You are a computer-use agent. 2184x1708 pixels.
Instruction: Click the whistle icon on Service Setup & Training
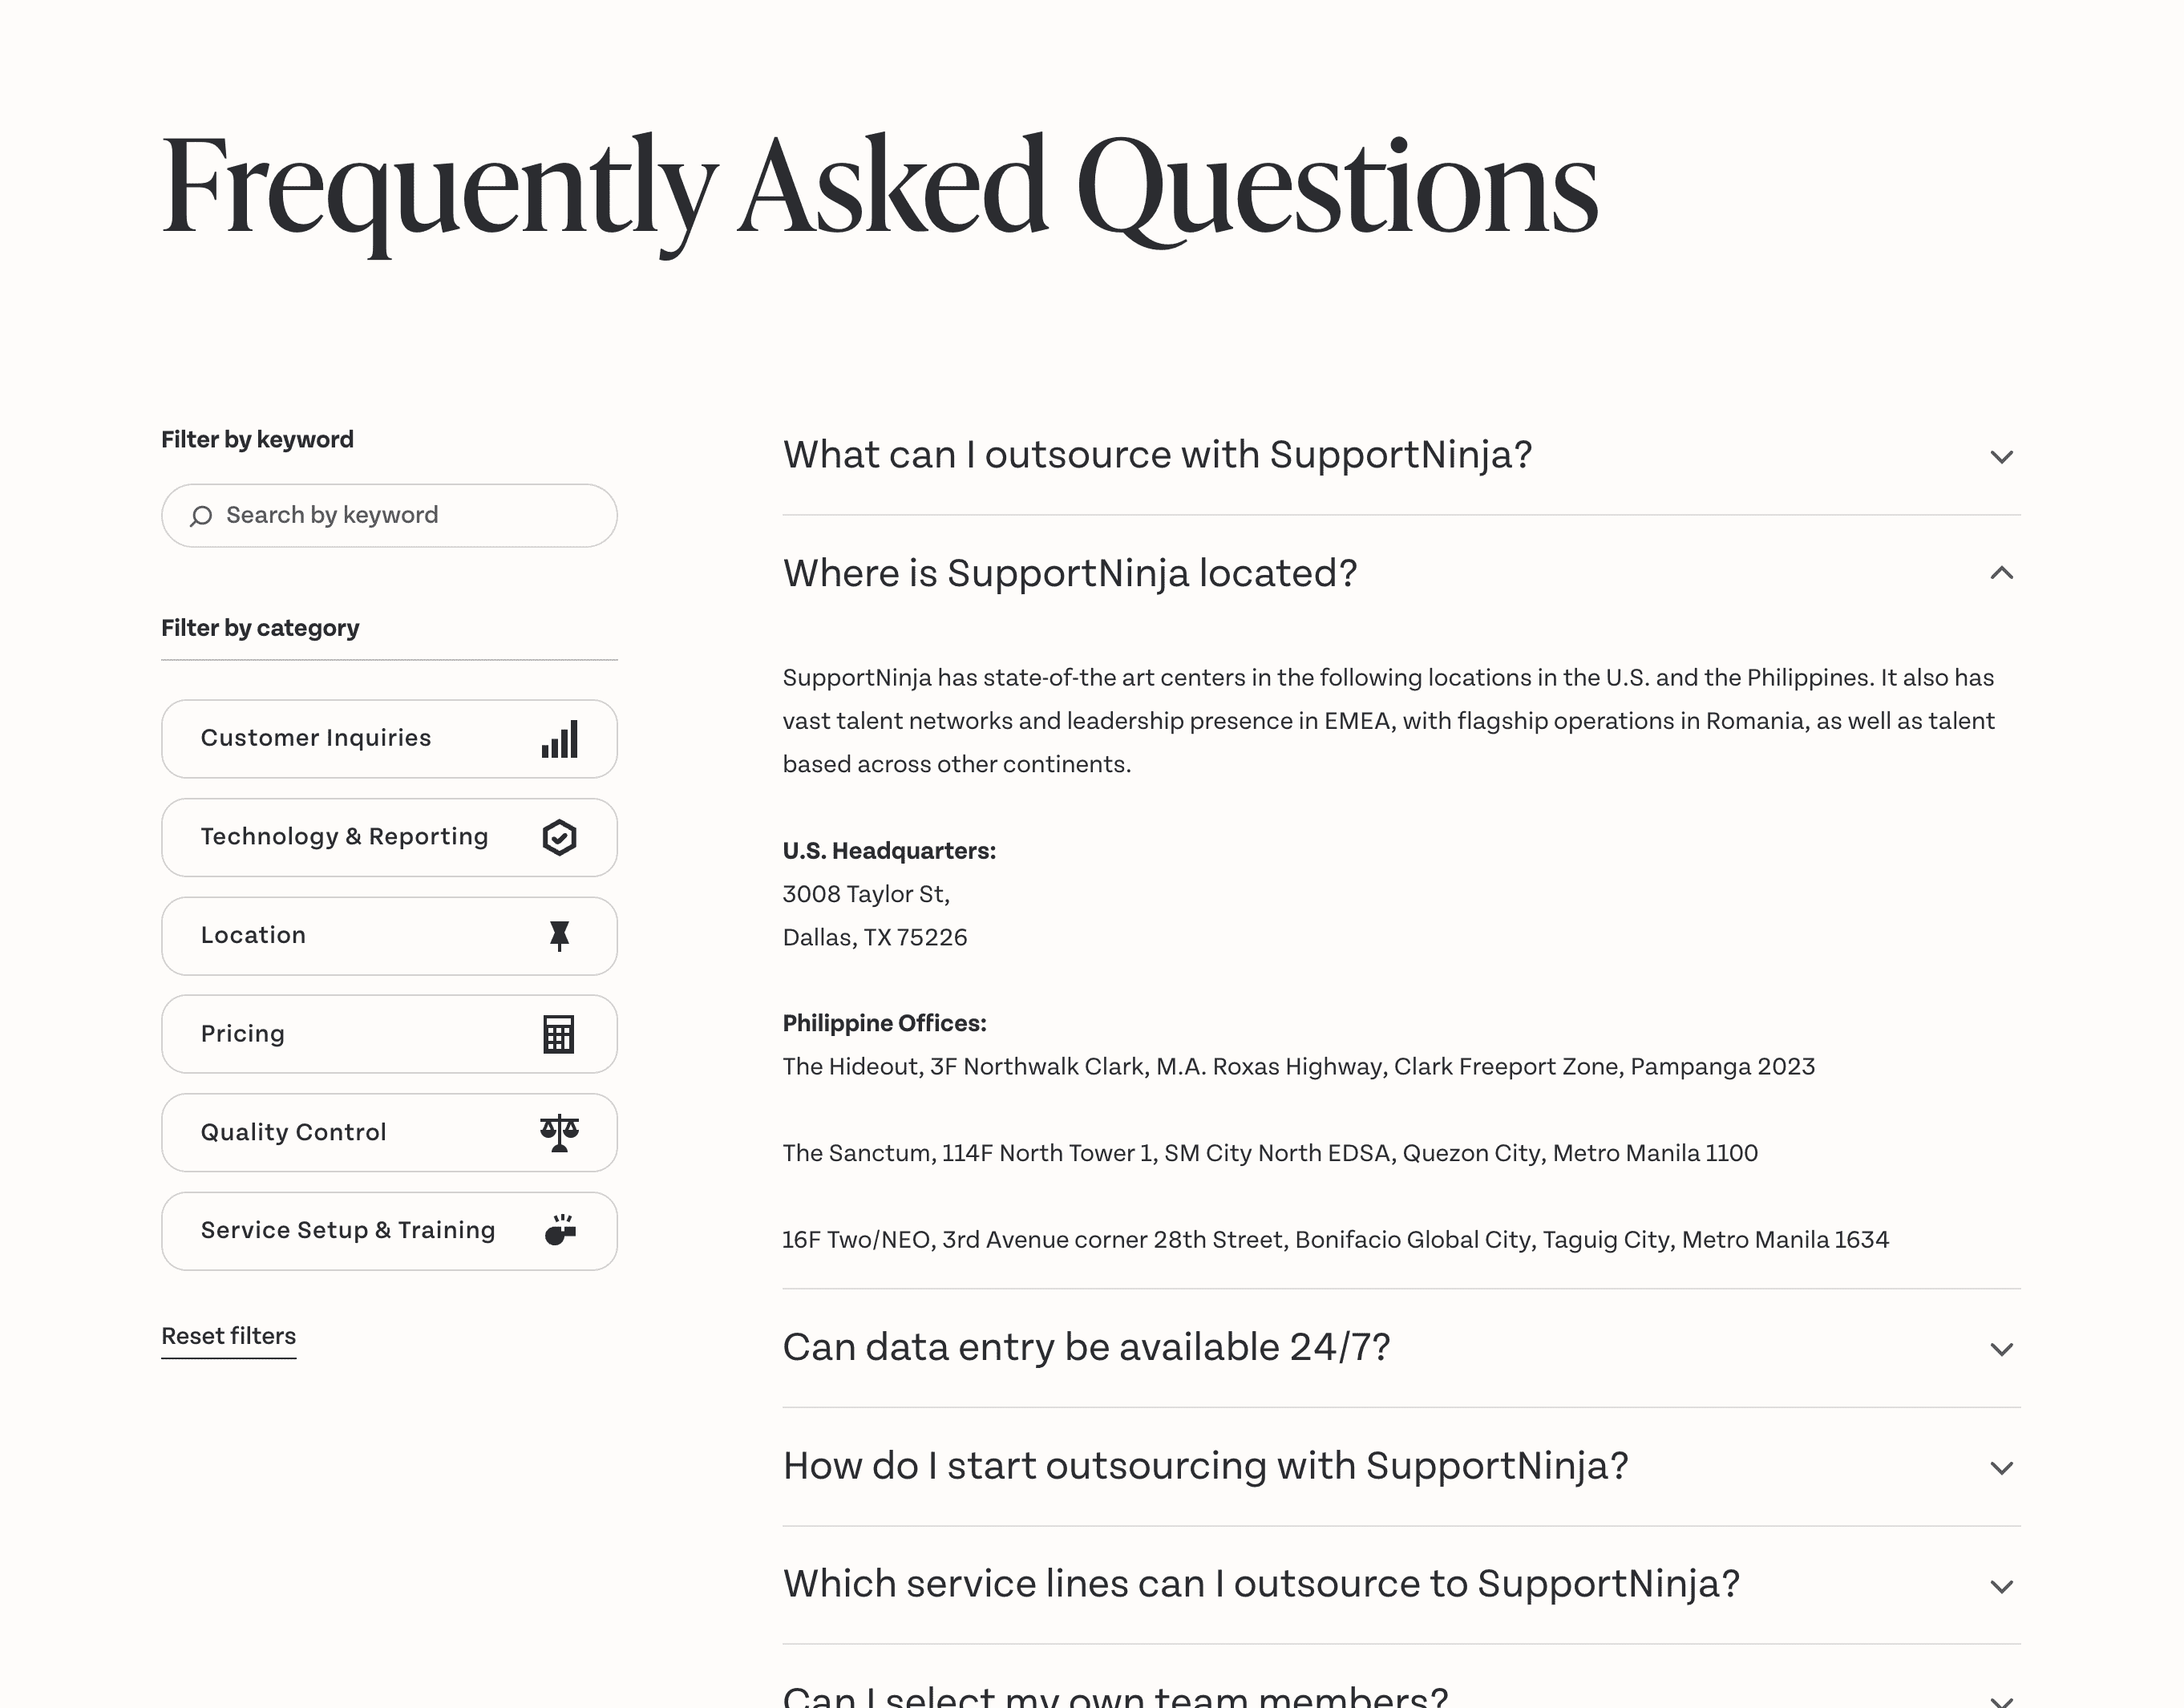[x=560, y=1230]
